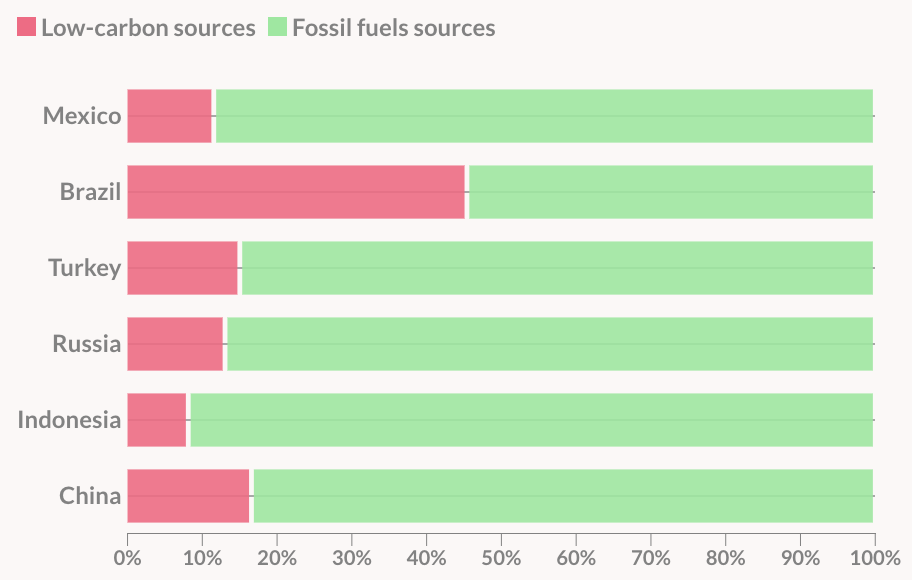
Task: Click the Brazil axis label
Action: 90,192
